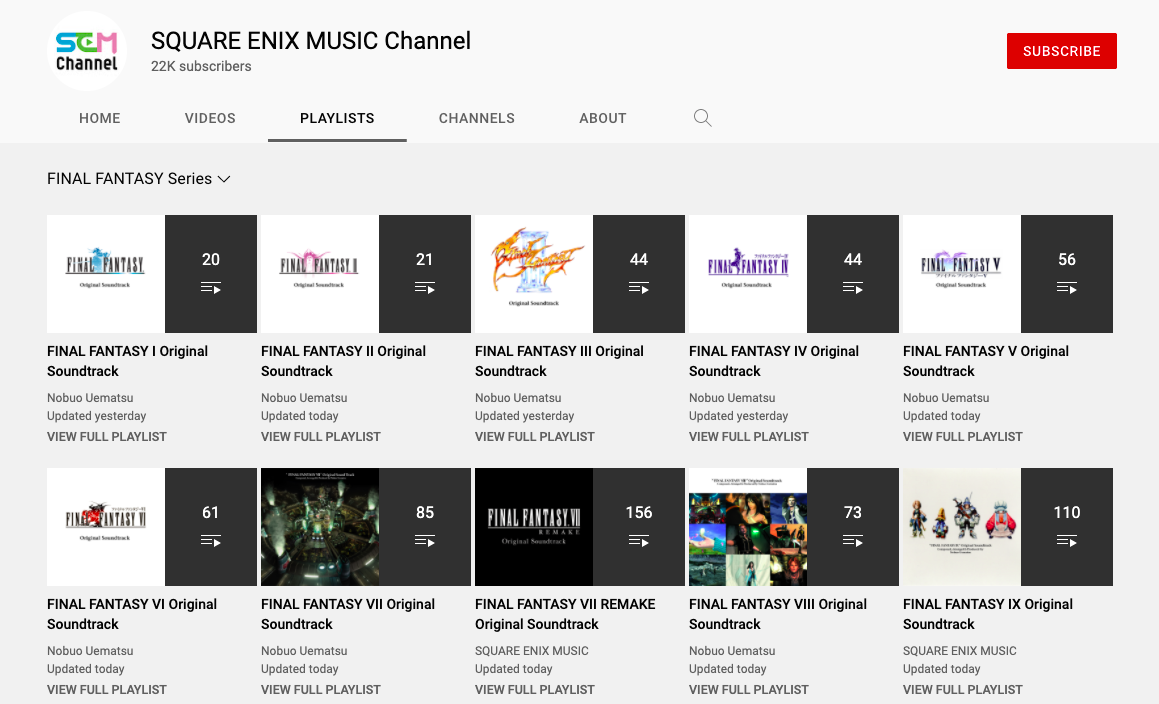Screen dimensions: 1159x704
Task: Click the 22K subscribers text
Action: (x=201, y=67)
